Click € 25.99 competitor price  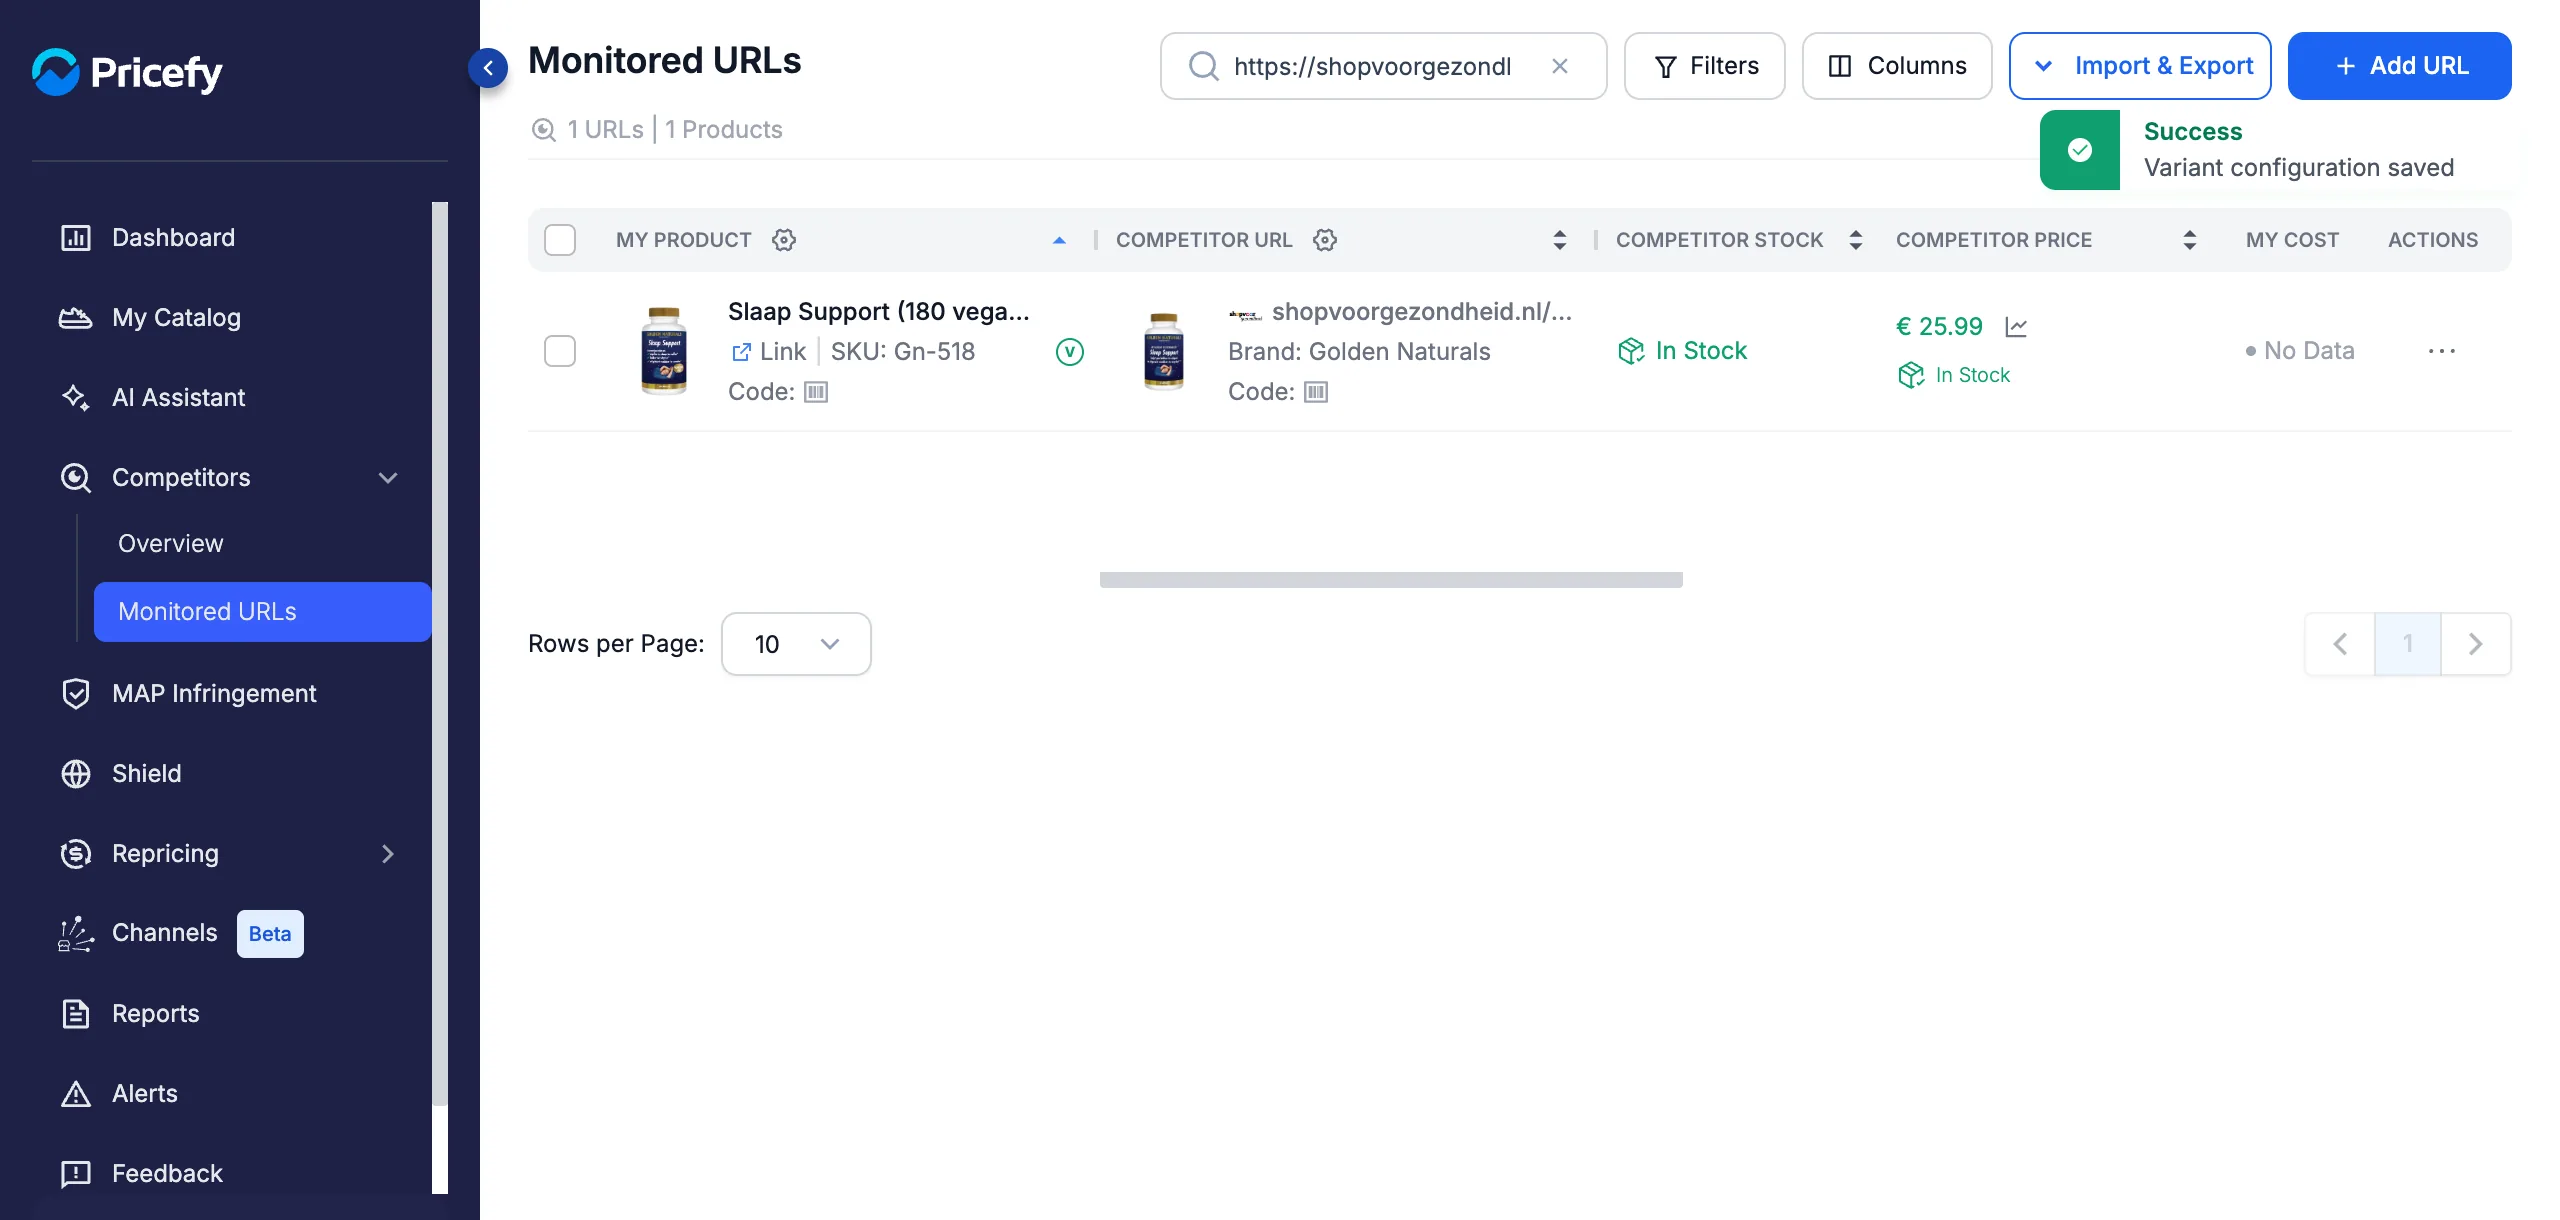click(x=1939, y=327)
